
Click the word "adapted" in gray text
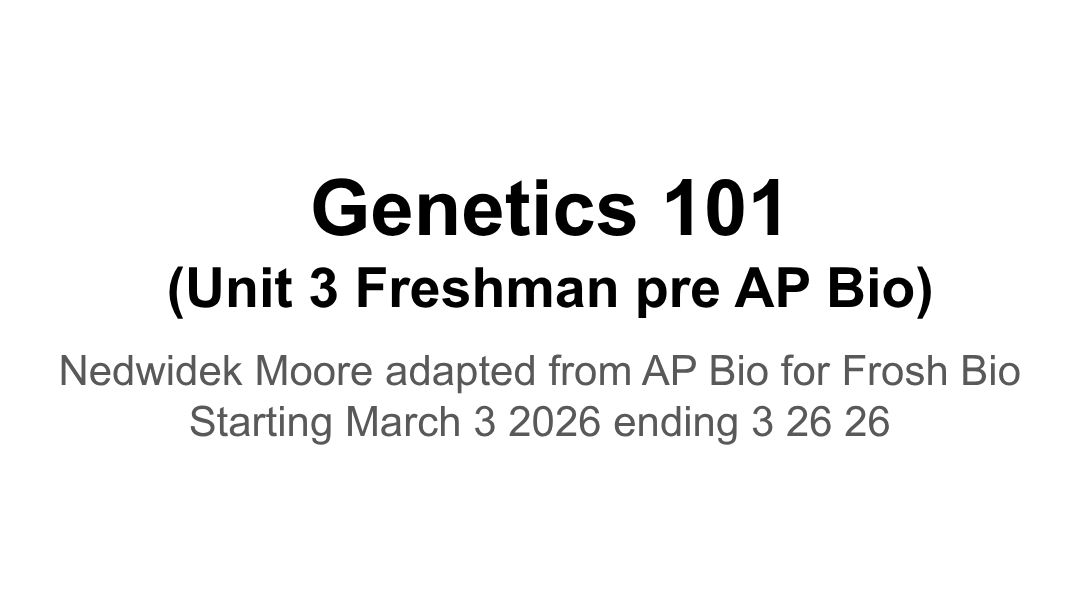(460, 374)
